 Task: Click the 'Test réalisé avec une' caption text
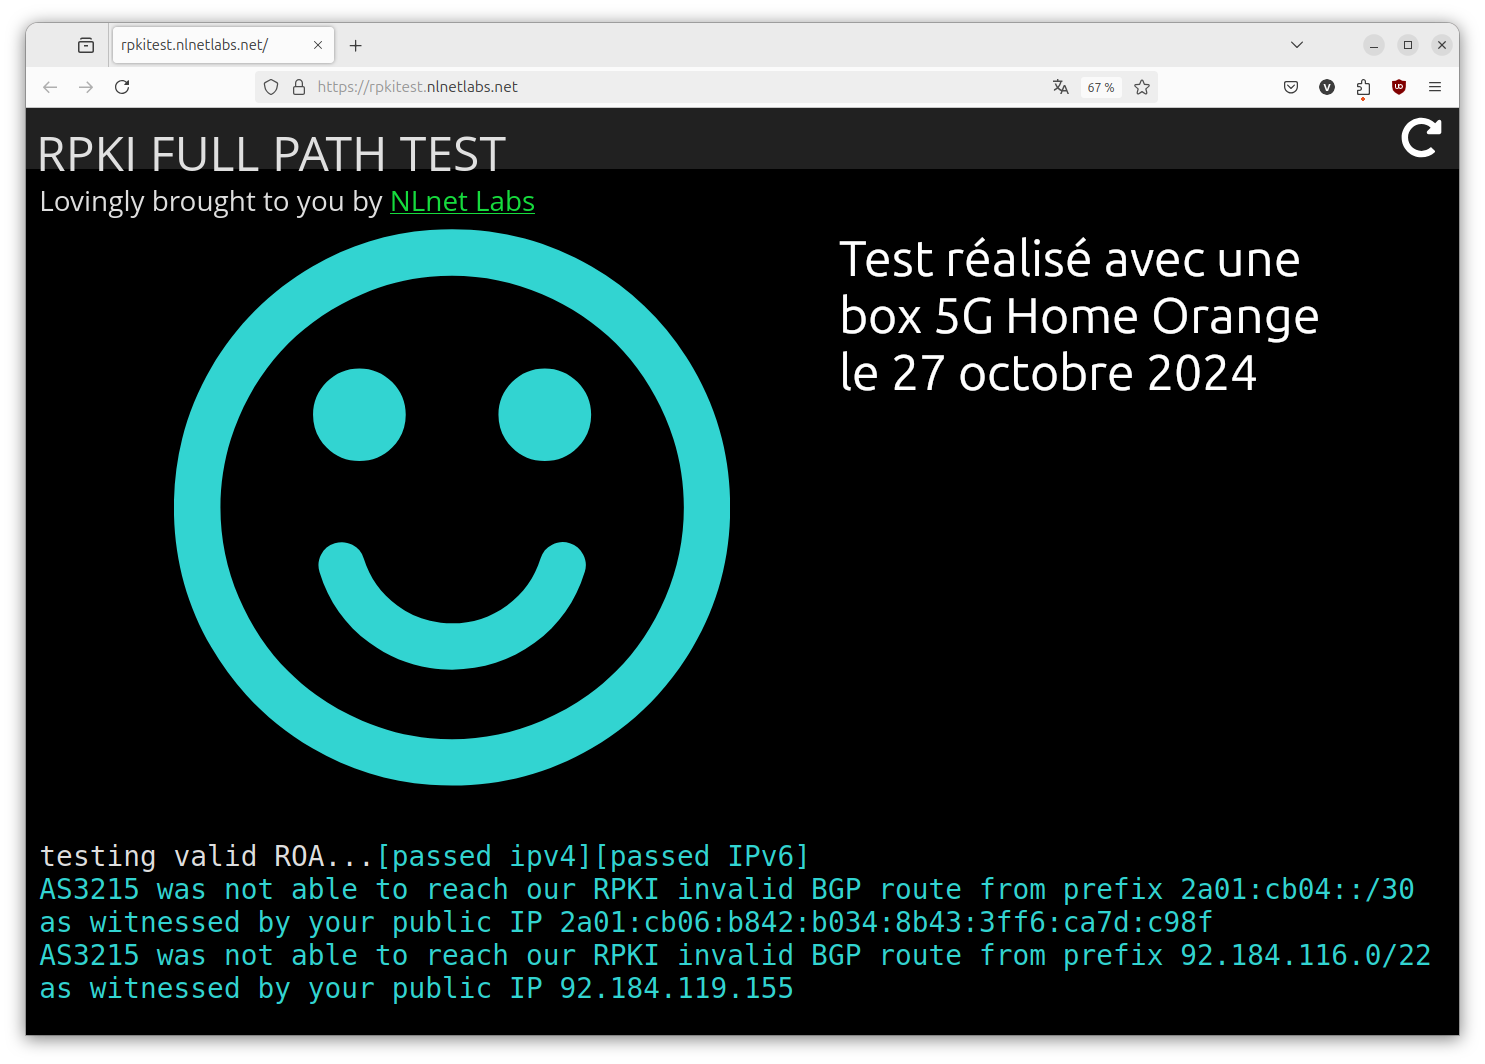coord(1069,259)
